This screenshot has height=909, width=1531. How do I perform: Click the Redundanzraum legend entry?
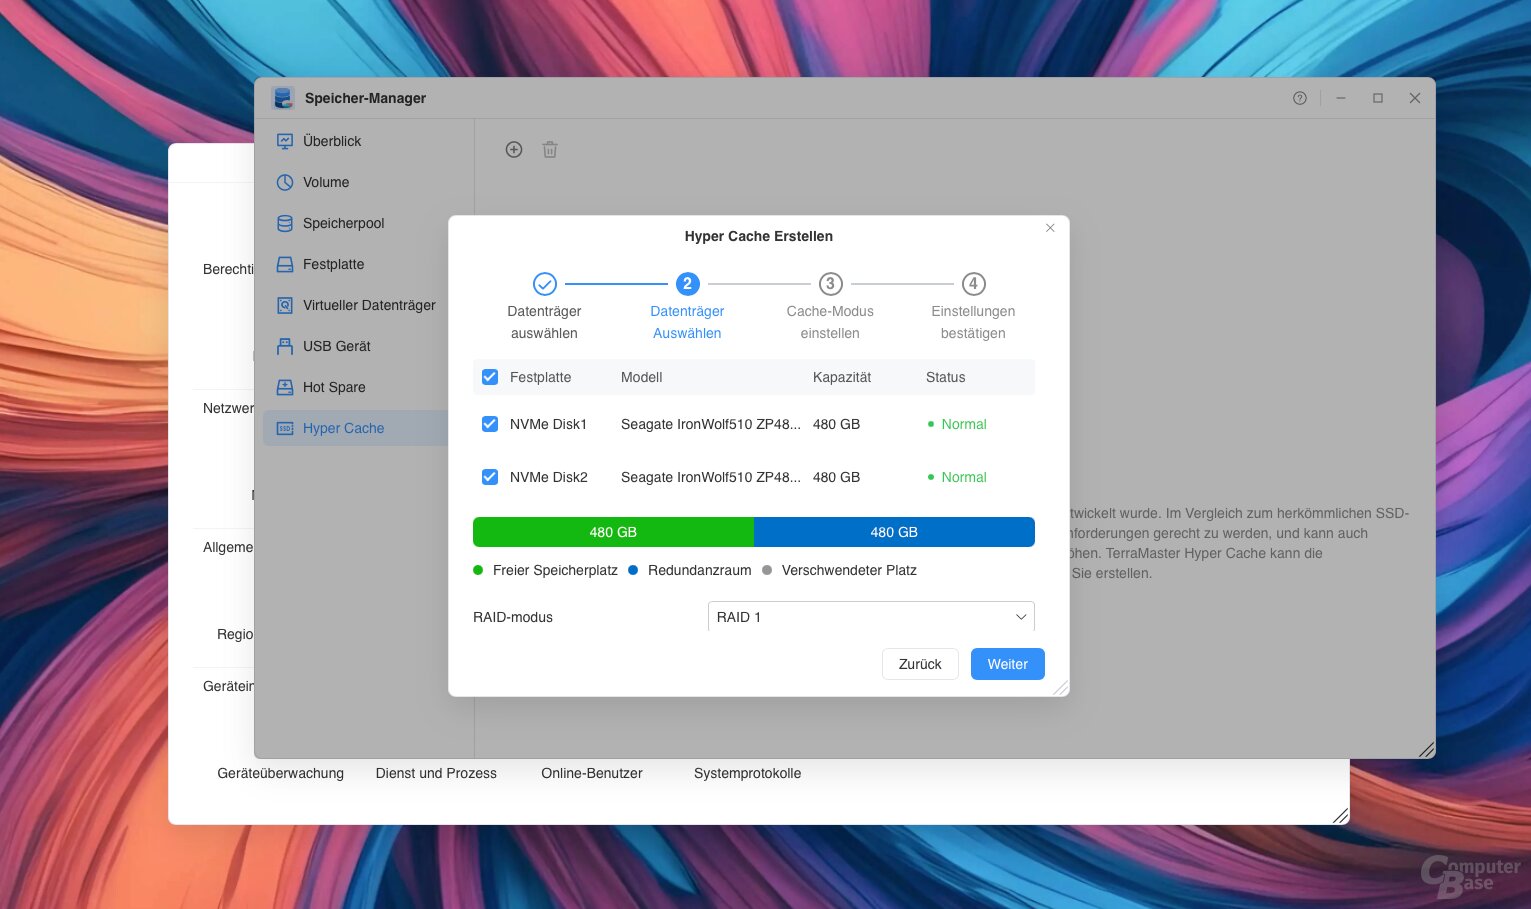(690, 570)
